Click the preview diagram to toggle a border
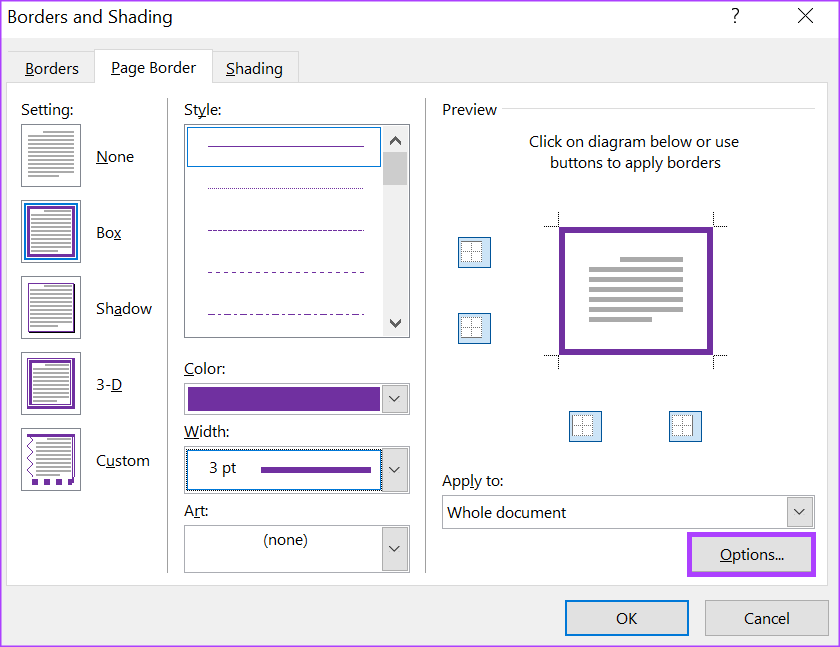 point(636,291)
